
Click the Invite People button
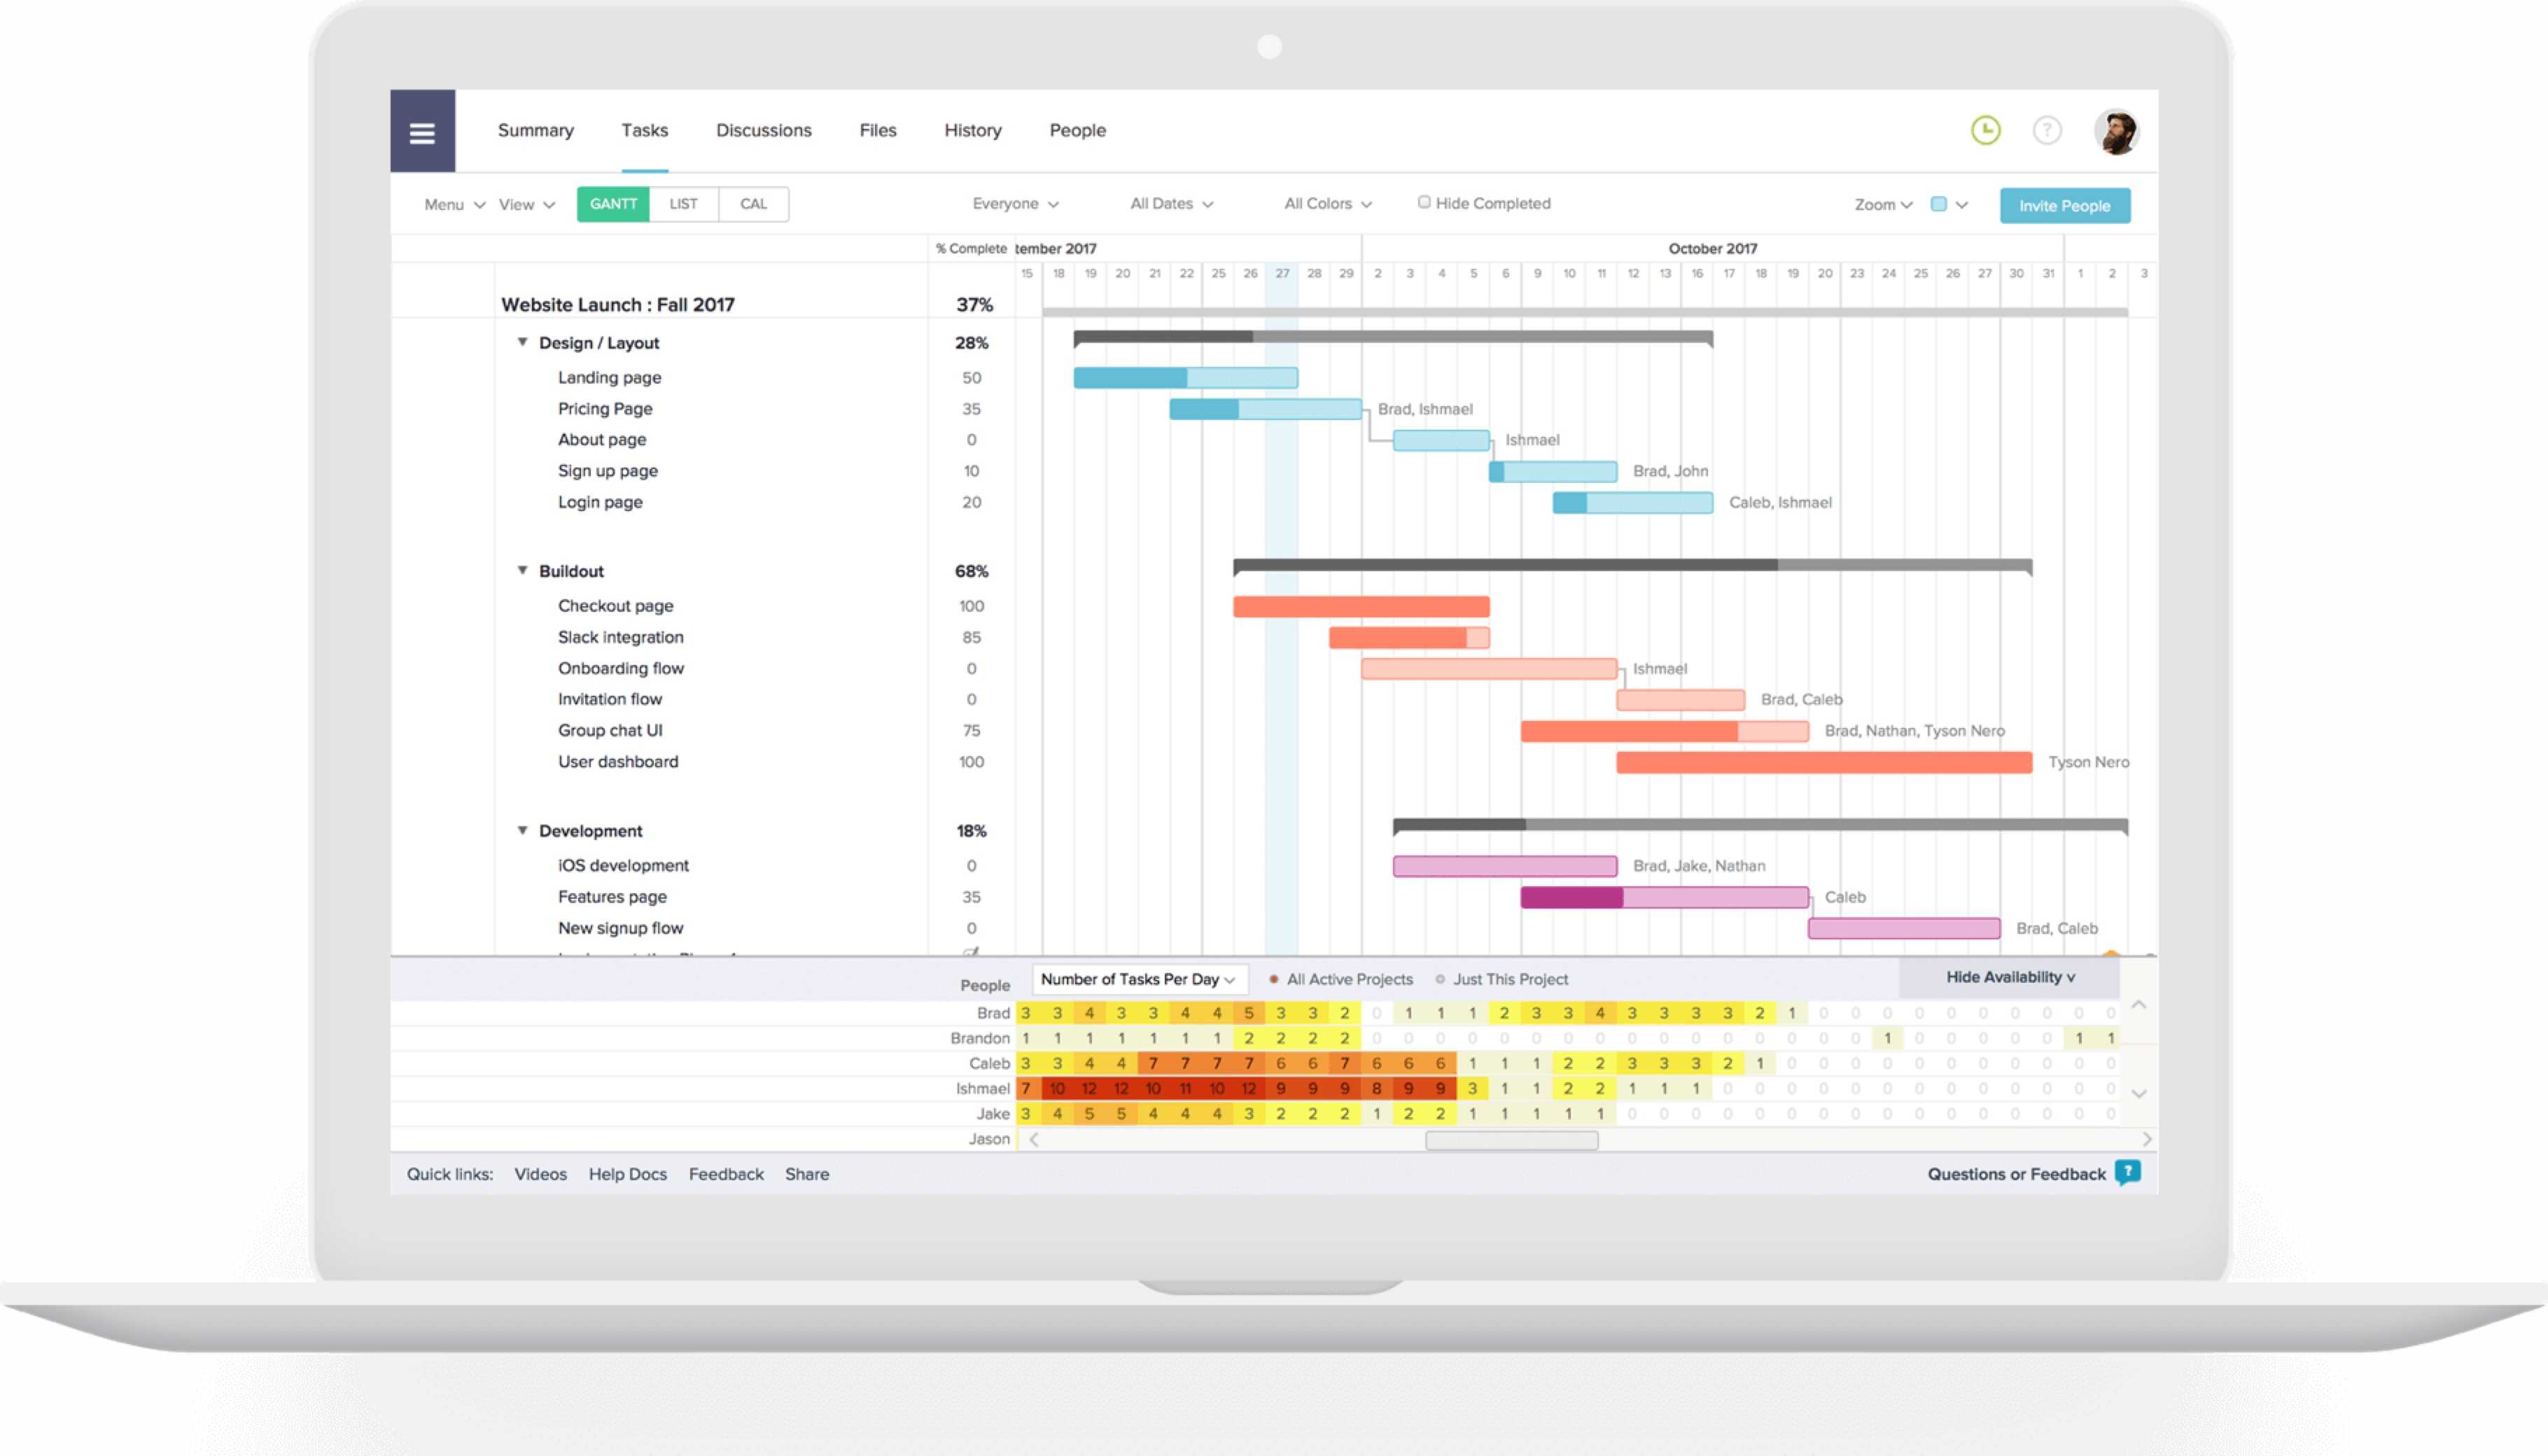click(x=2066, y=204)
